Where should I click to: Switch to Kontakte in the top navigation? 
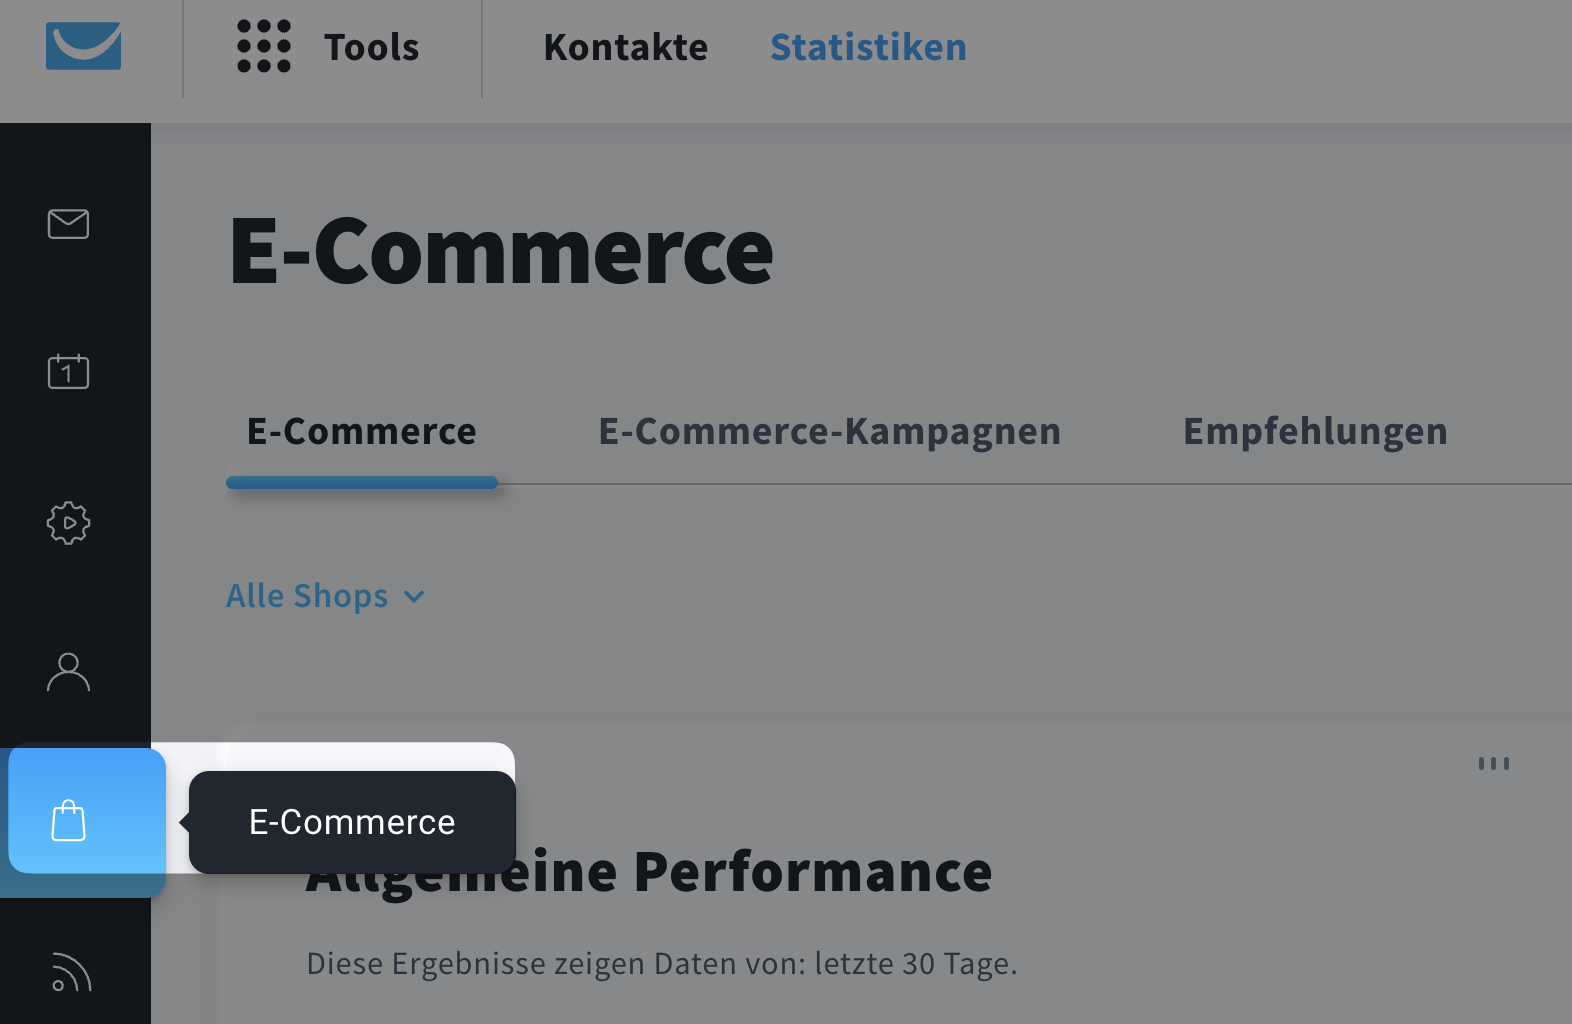[x=625, y=46]
